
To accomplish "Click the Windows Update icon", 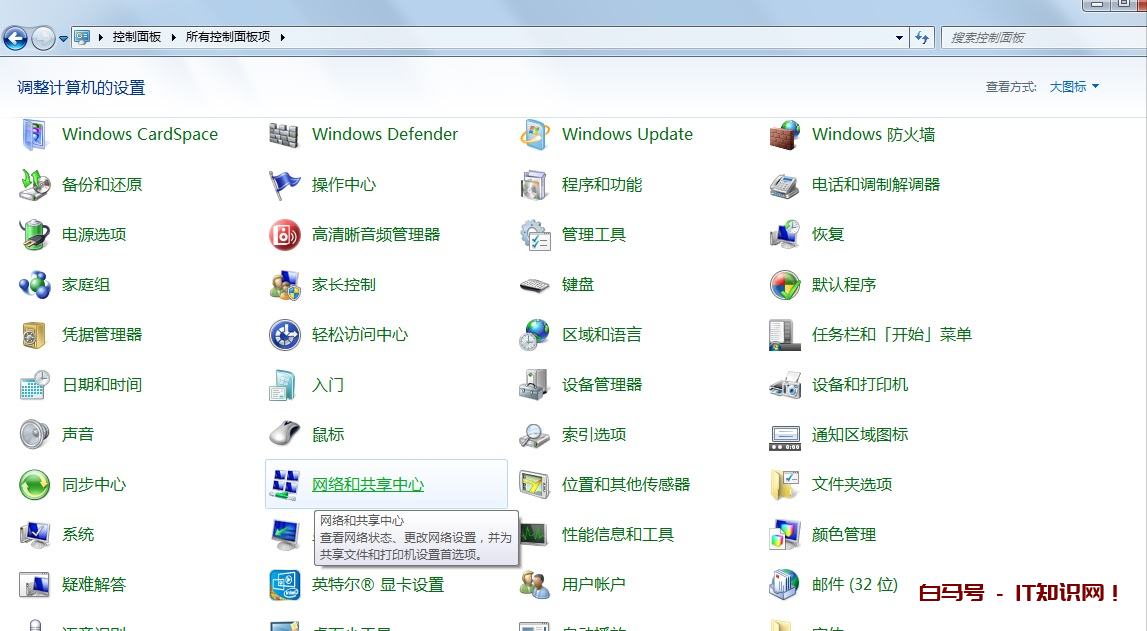I will (535, 135).
